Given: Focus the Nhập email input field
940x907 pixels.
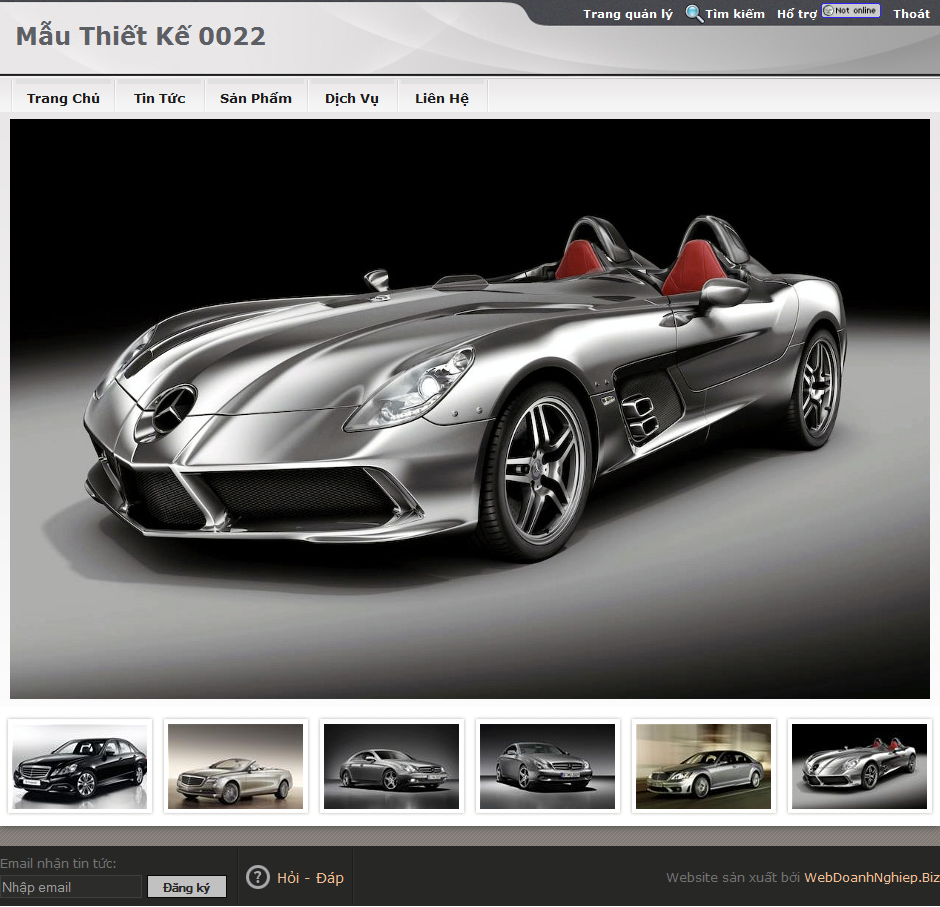Looking at the screenshot, I should click(x=71, y=887).
